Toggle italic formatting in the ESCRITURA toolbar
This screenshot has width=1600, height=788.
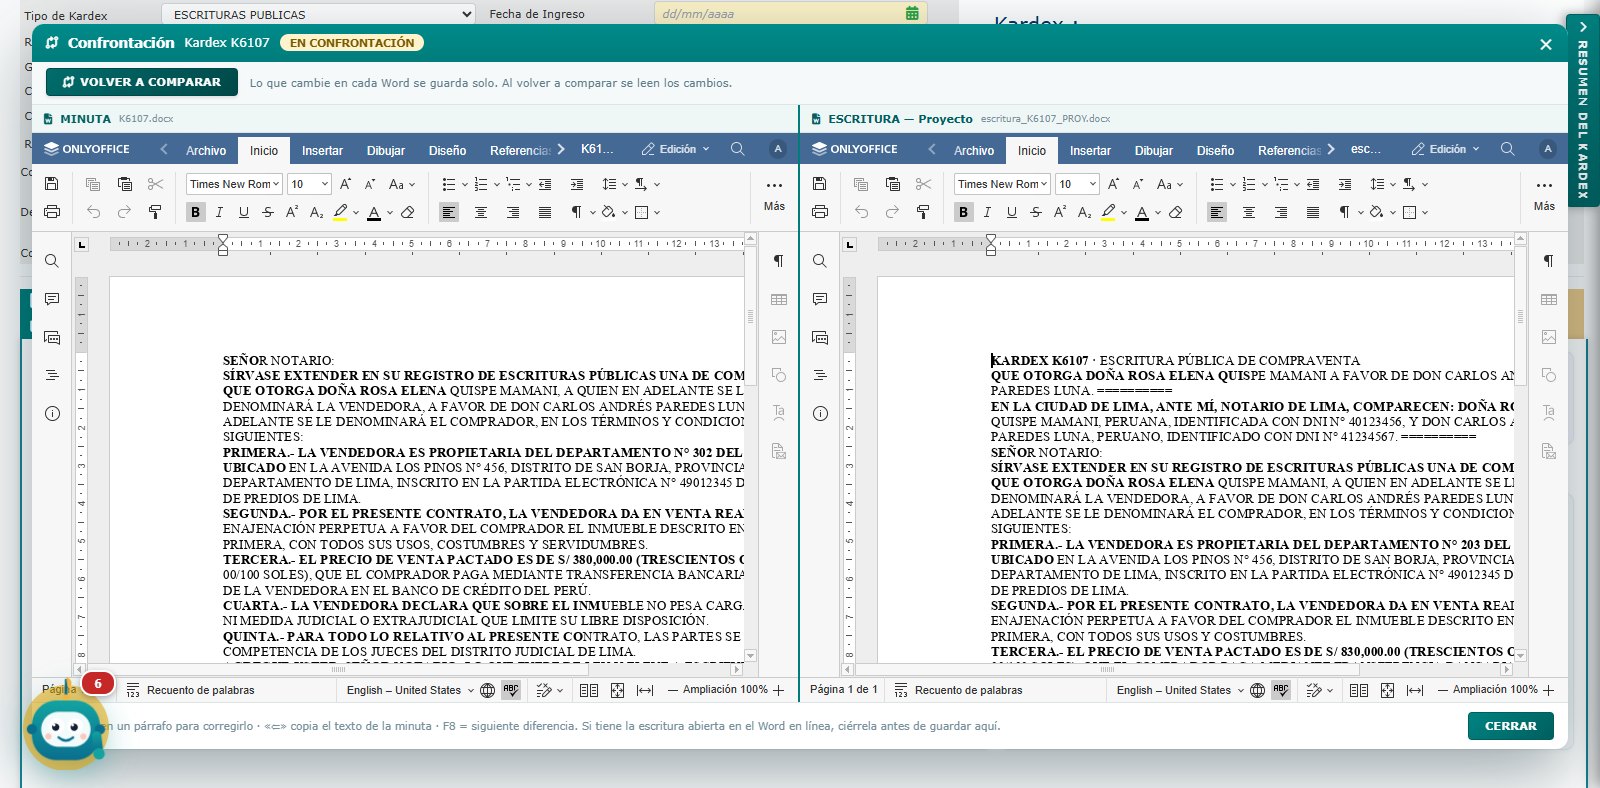[987, 212]
